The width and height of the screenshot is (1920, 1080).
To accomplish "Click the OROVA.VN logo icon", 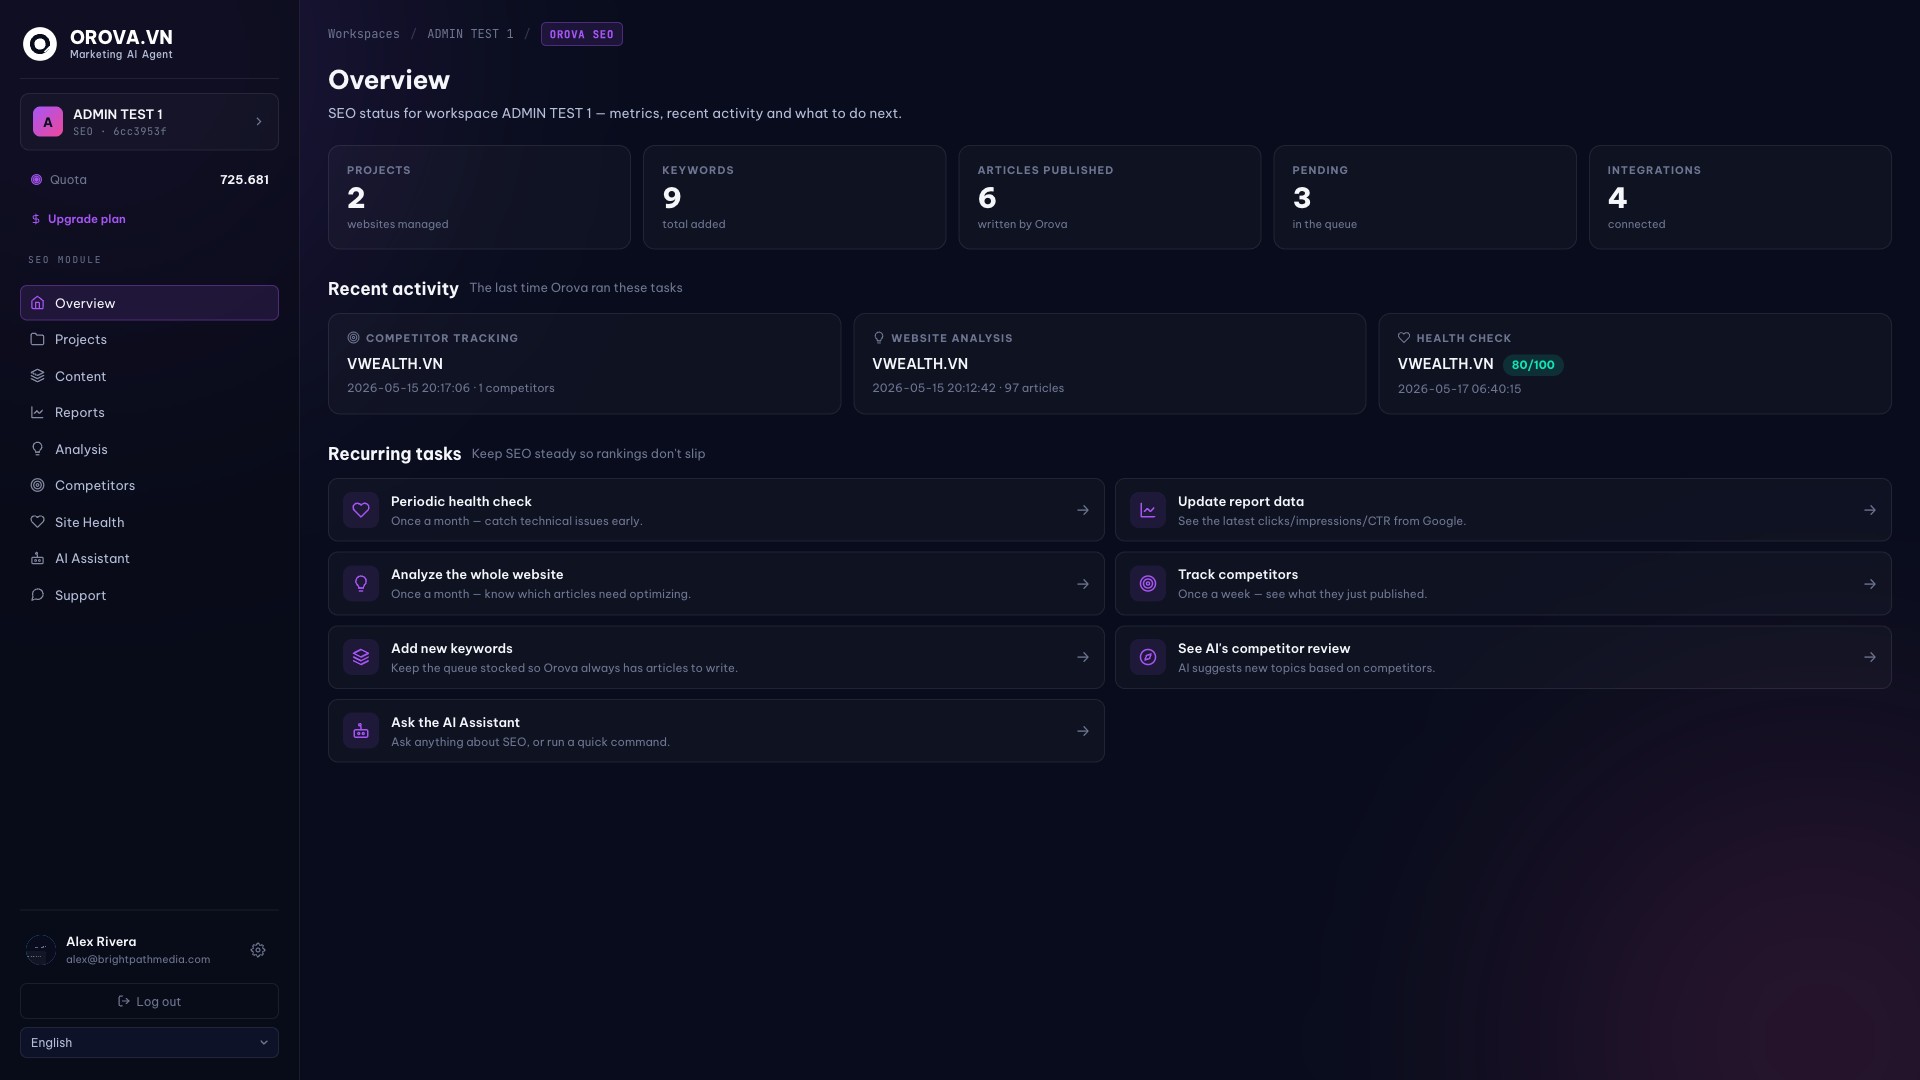I will pos(40,44).
